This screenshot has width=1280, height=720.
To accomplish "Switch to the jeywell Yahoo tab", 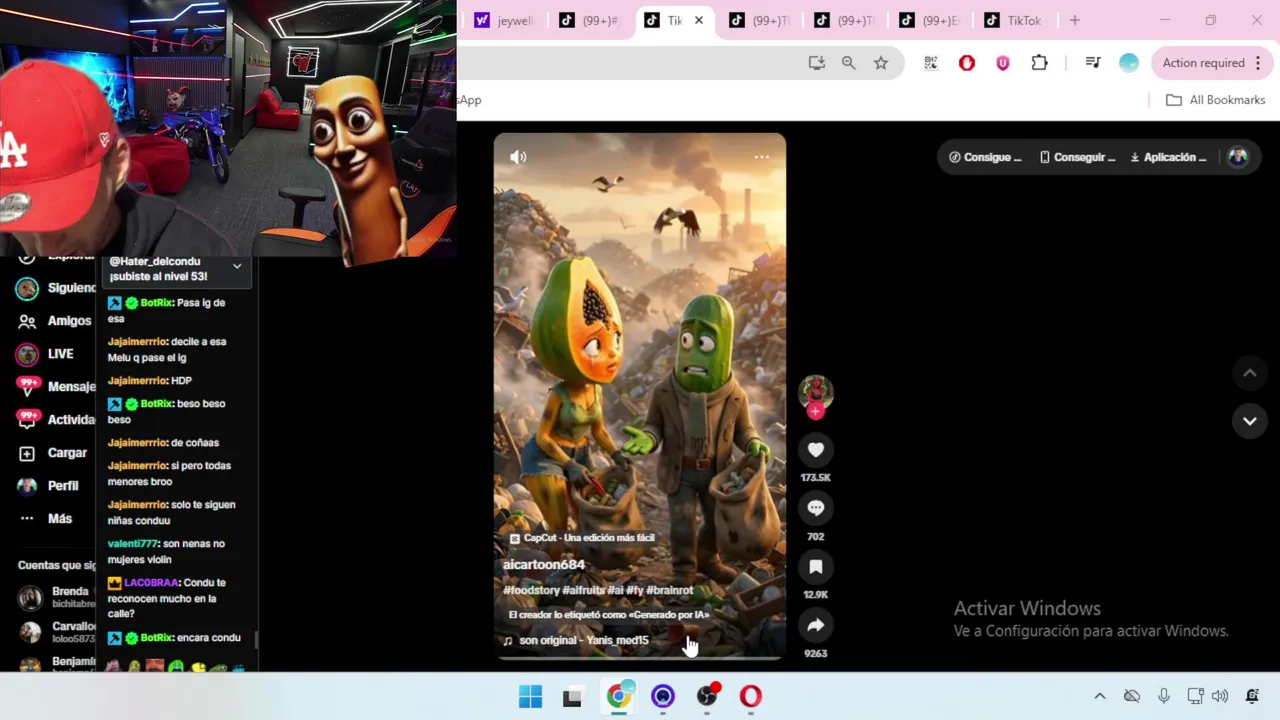I will coord(505,20).
